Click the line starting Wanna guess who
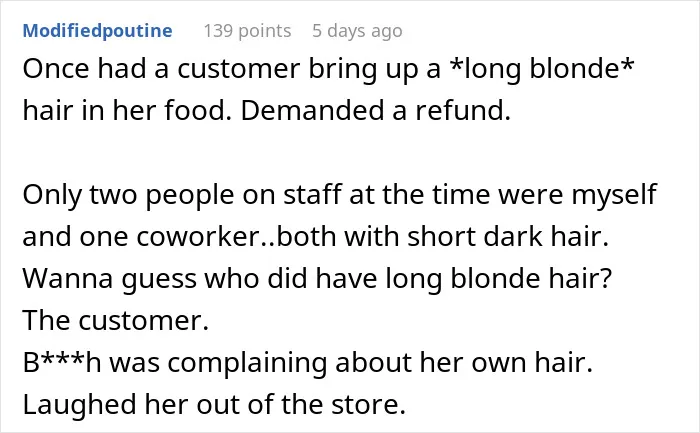 pos(317,279)
